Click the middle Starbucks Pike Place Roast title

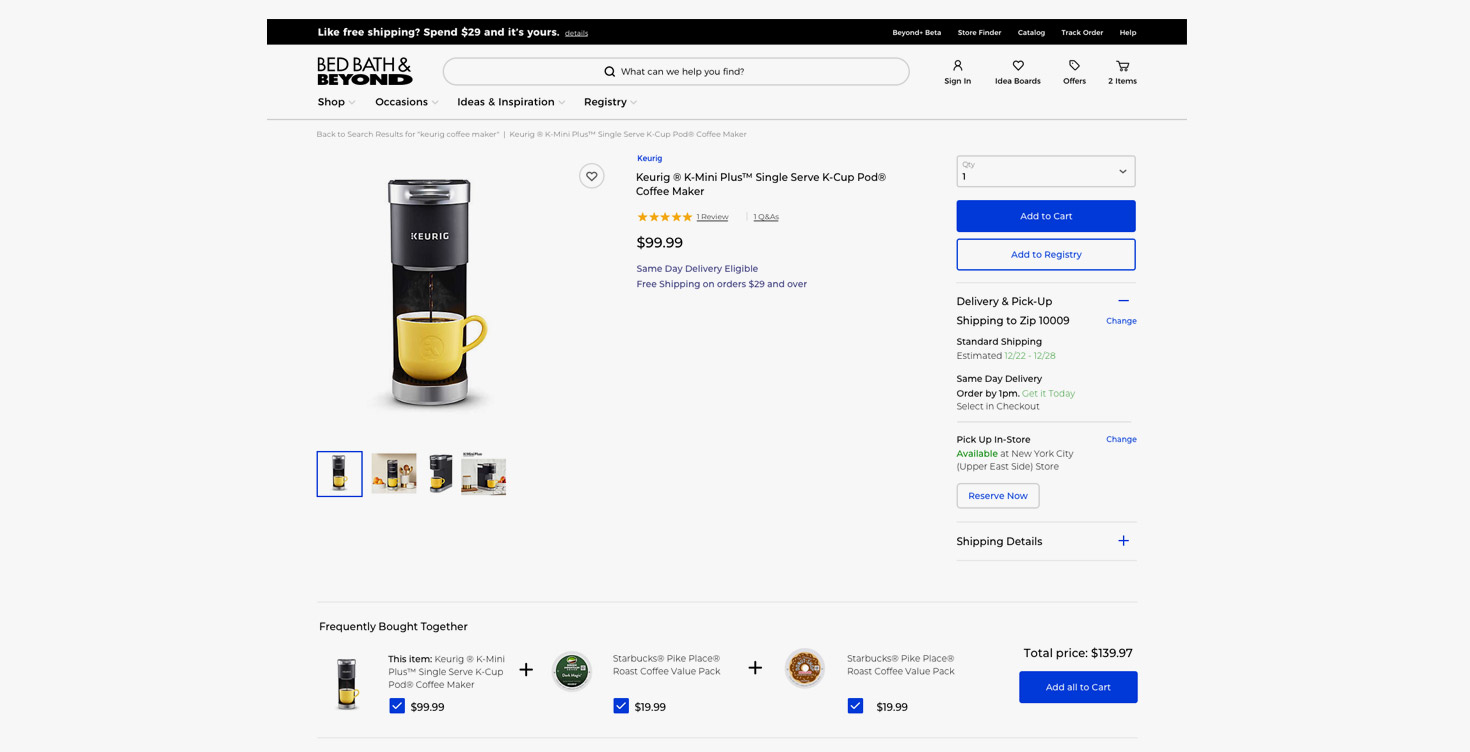pos(667,665)
